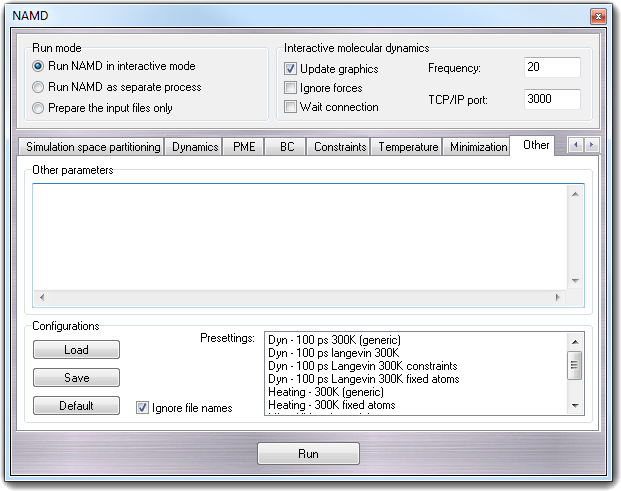Viewport: 621px width, 491px height.
Task: Click the Other parameters scroll down arrow
Action: pyautogui.click(x=575, y=281)
